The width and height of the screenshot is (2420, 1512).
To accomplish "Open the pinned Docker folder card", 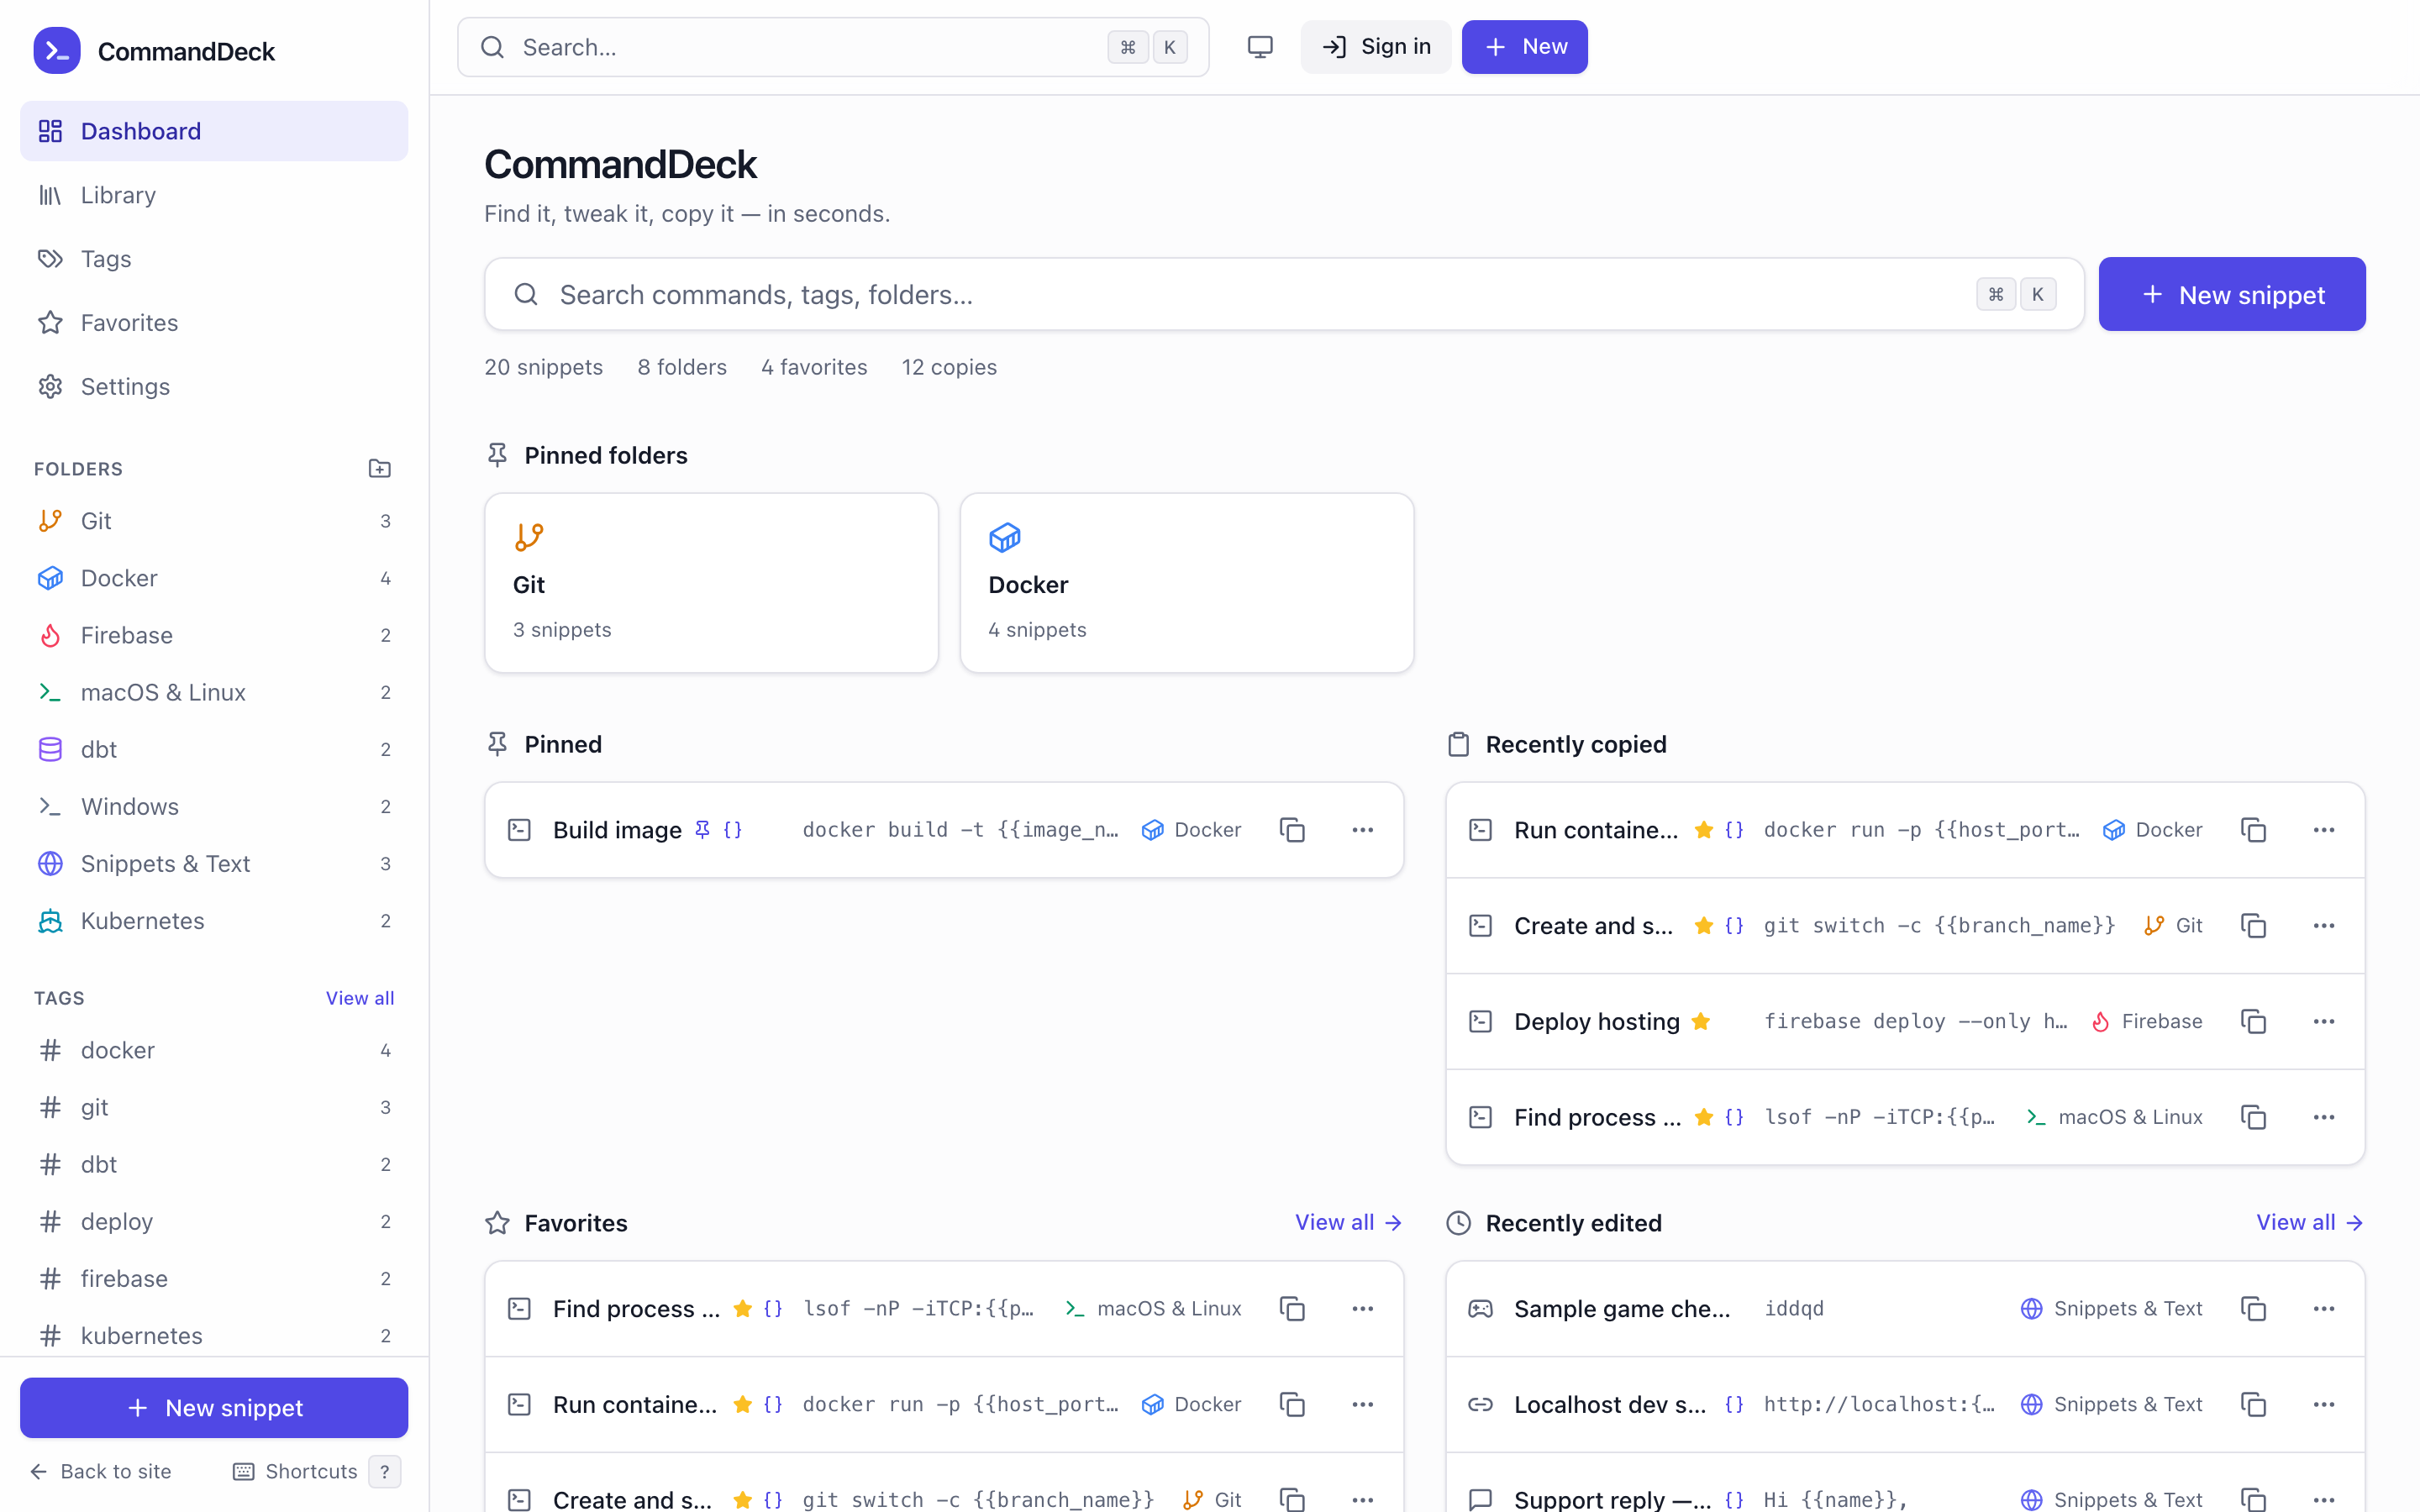I will click(x=1186, y=582).
